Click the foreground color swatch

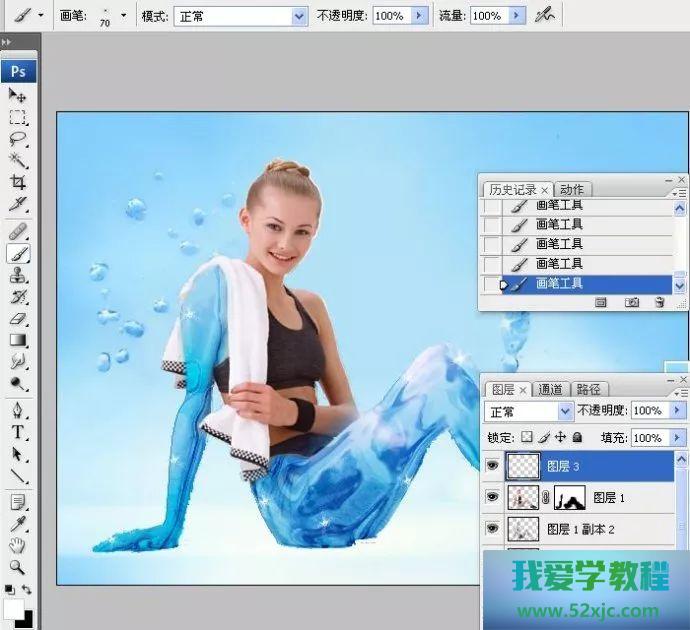click(13, 609)
